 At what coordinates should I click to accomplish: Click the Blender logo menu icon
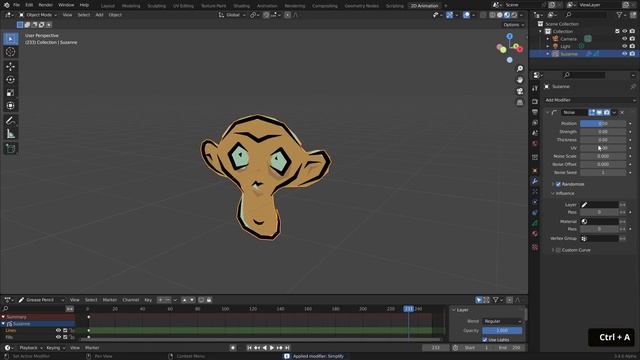(x=6, y=5)
